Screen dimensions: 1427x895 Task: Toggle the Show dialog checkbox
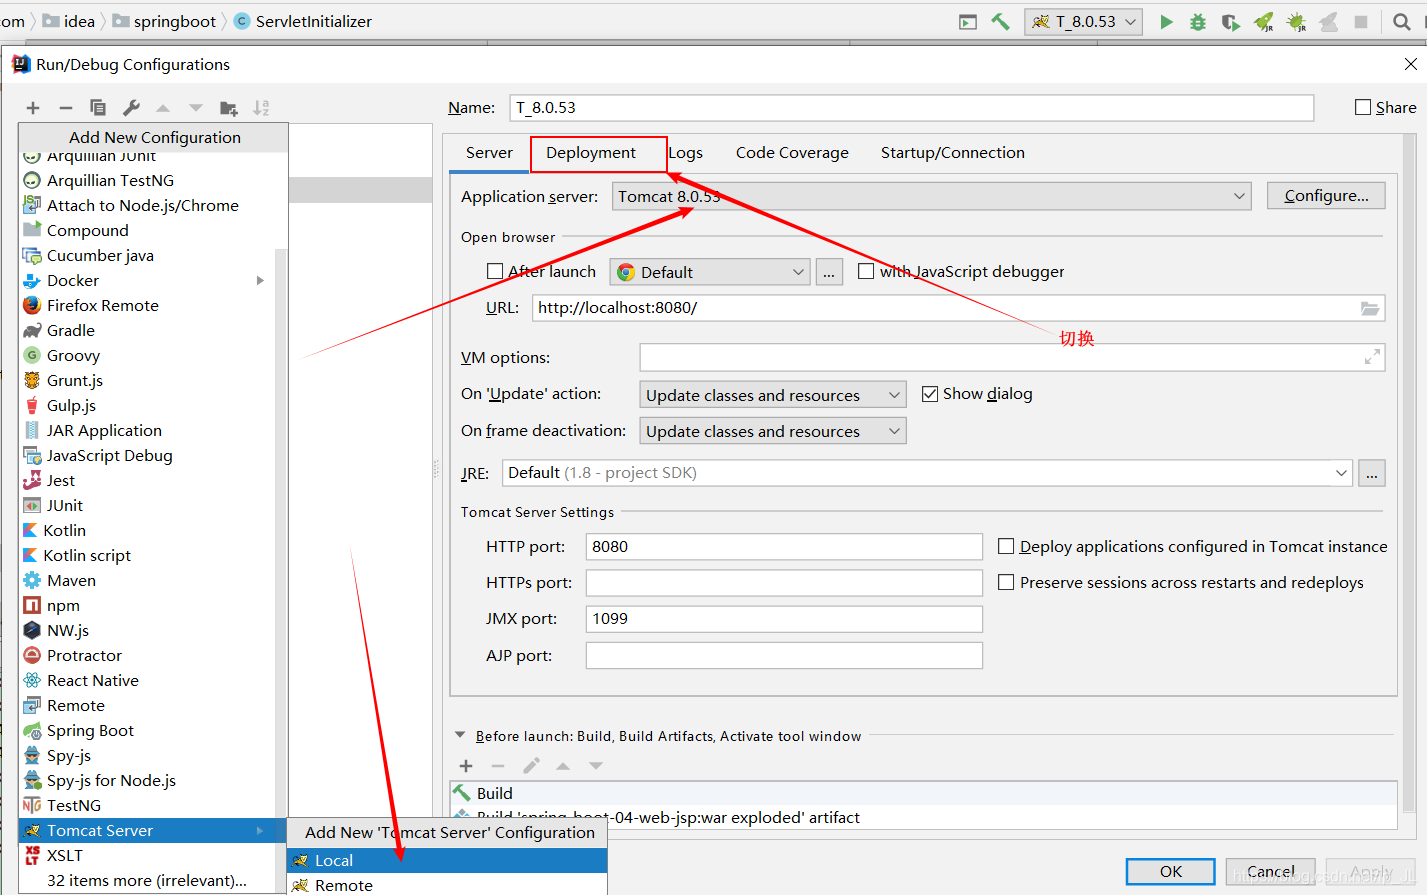tap(930, 394)
